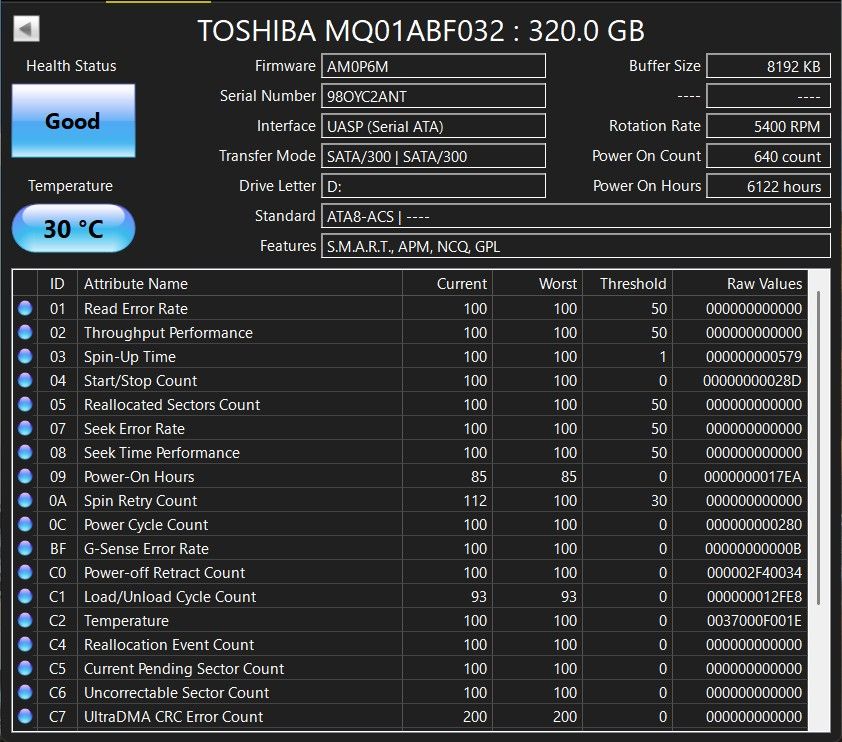Click the status orb for Reallocation Event Count

25,644
